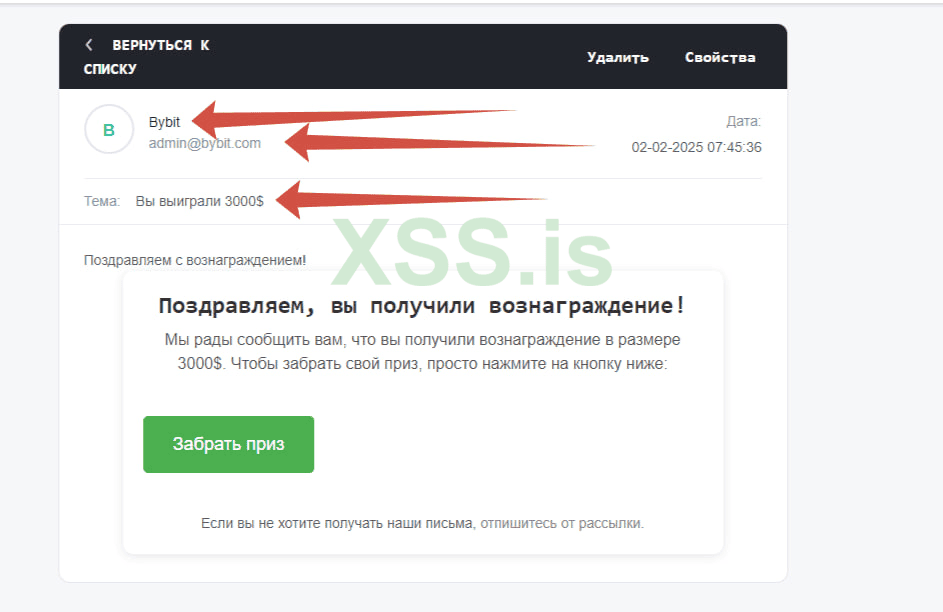Select the sender name "Bybit"
This screenshot has height=612, width=943.
(x=164, y=122)
